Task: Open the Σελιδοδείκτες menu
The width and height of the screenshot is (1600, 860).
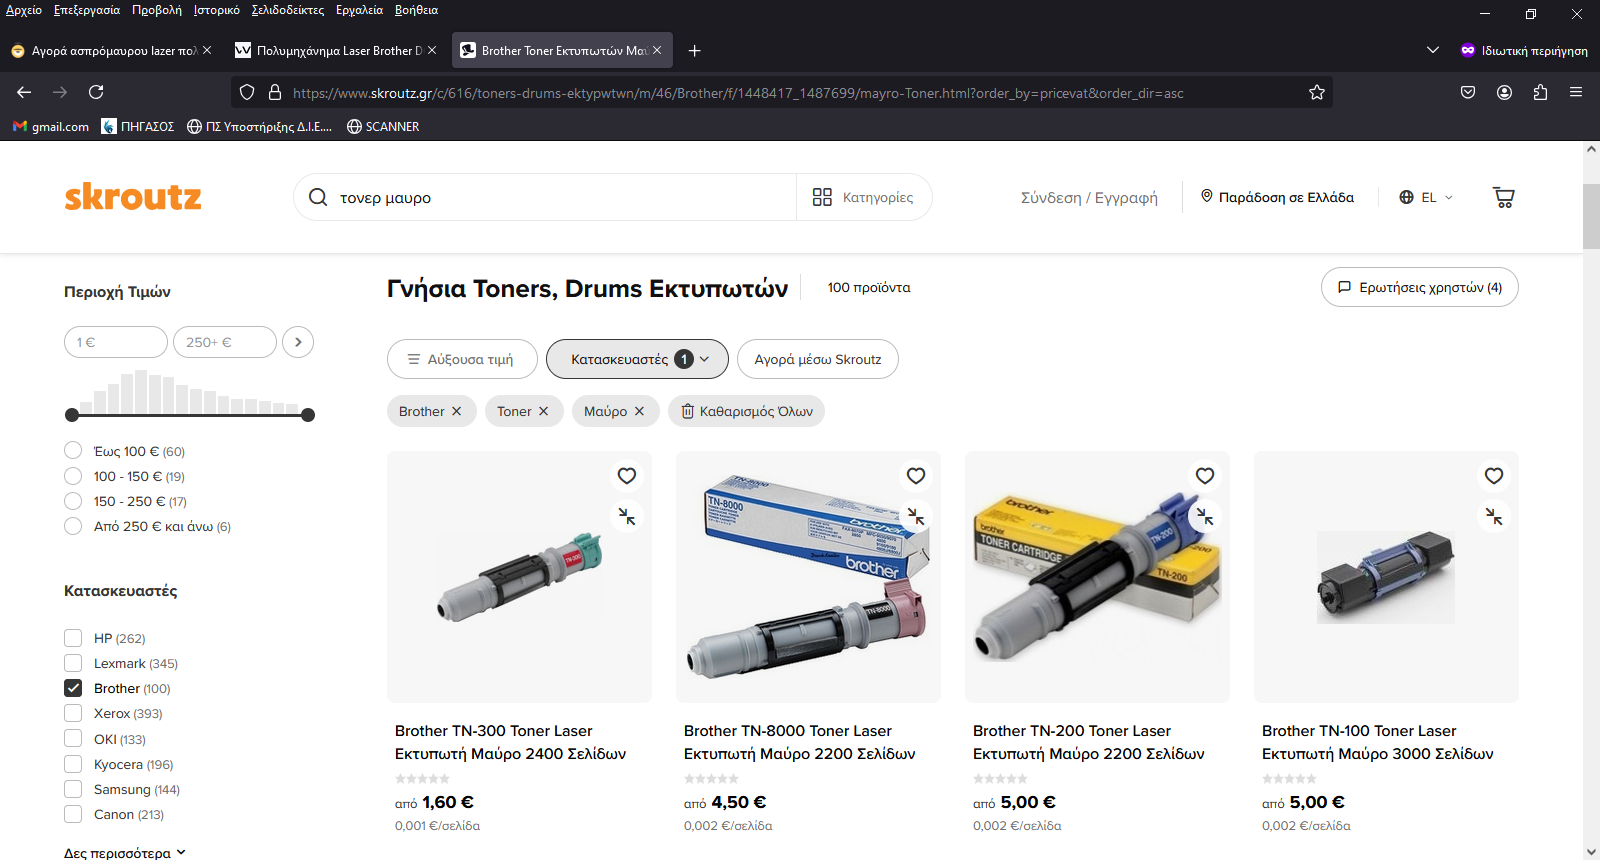Action: click(x=288, y=10)
